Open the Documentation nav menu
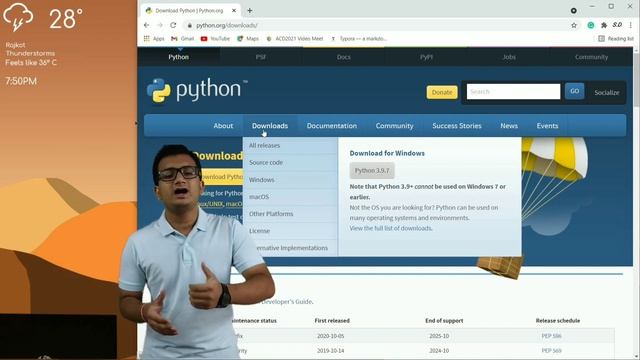Screen dimensions: 640x360 pos(332,126)
